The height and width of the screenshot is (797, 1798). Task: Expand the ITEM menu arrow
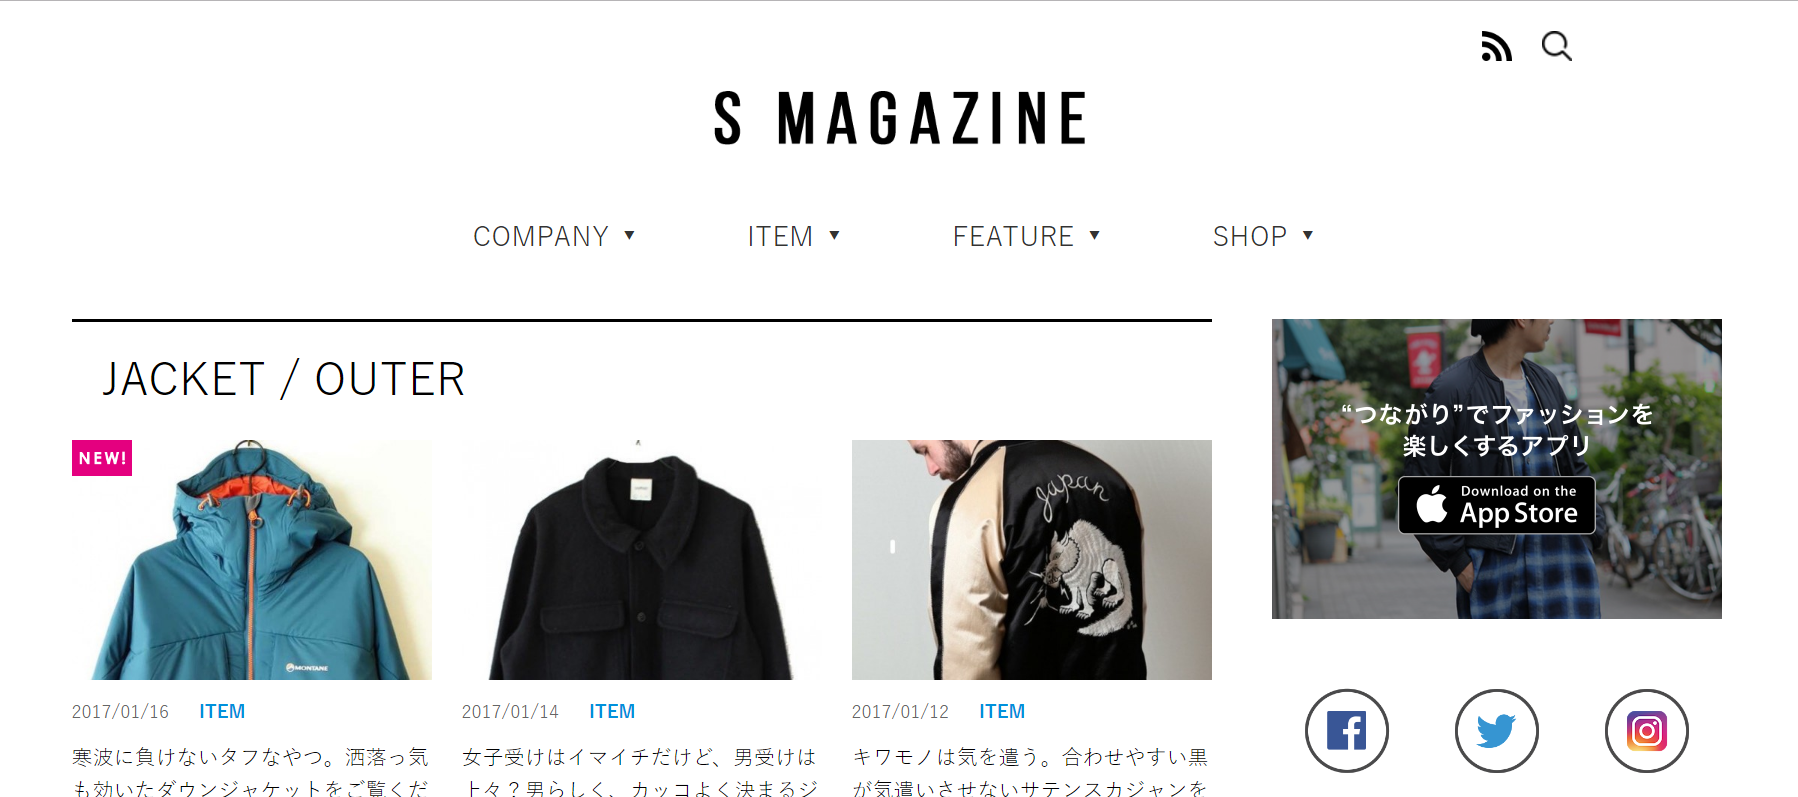point(834,235)
